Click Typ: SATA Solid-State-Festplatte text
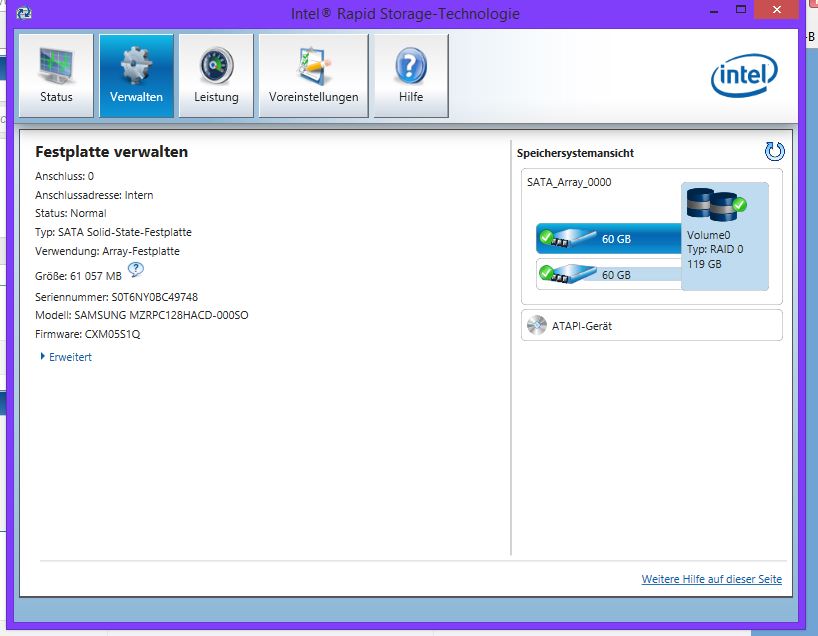Image resolution: width=818 pixels, height=636 pixels. 113,232
